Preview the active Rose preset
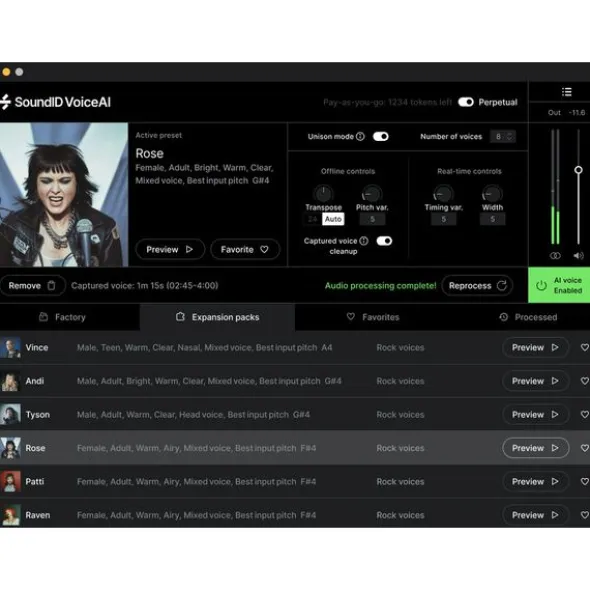The height and width of the screenshot is (591, 590). tap(170, 249)
